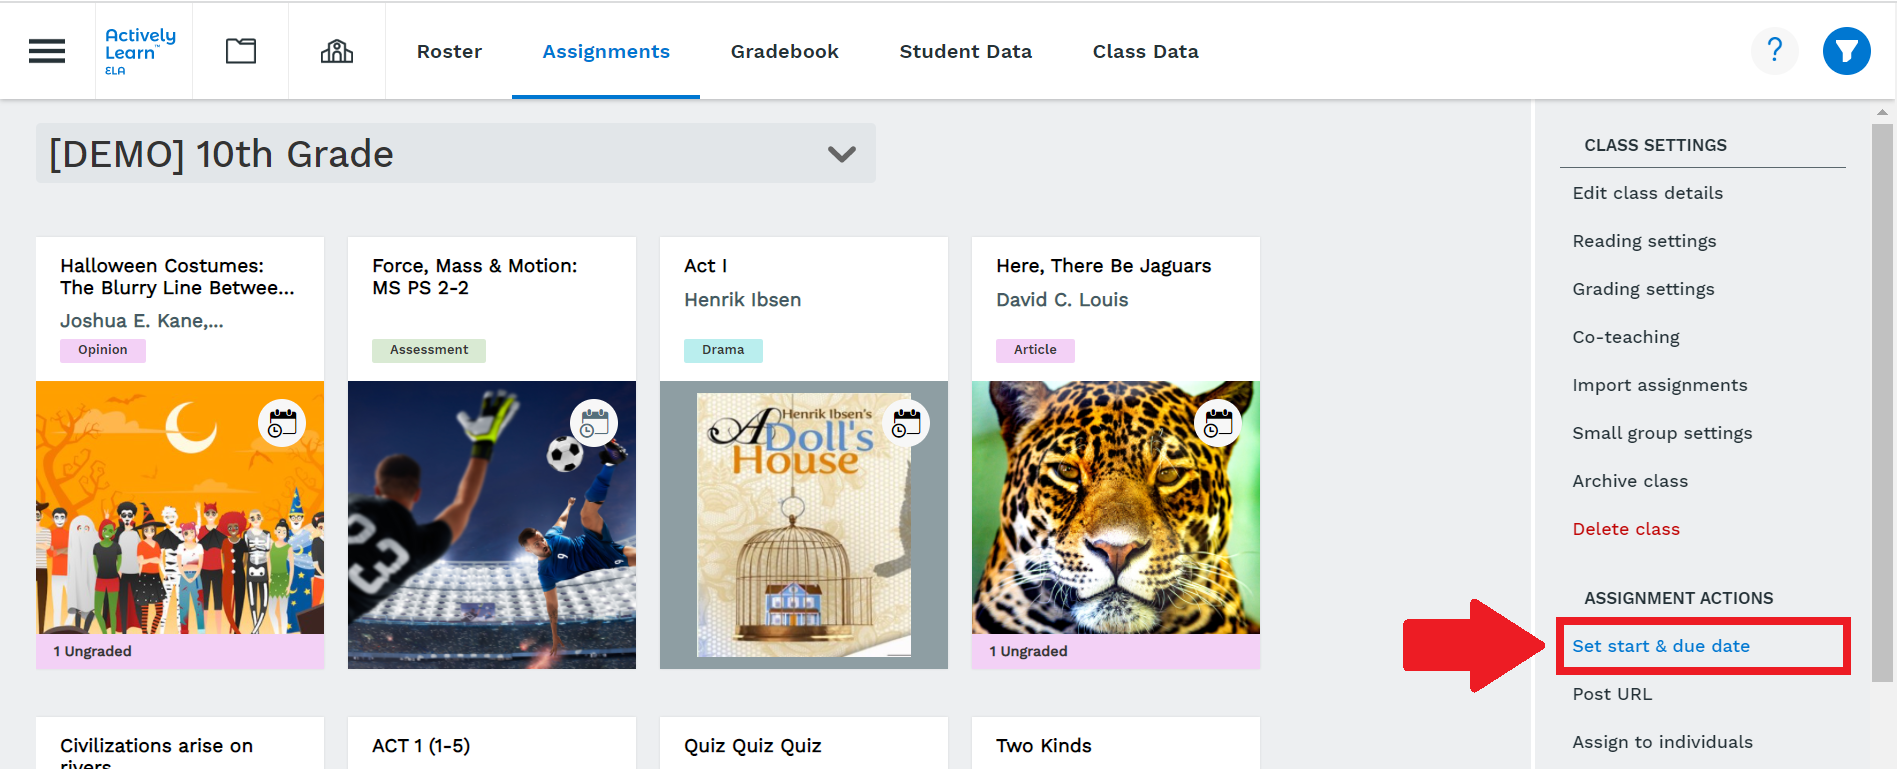
Task: Click calendar icon on Force, Mass & Motion card
Action: [x=594, y=424]
